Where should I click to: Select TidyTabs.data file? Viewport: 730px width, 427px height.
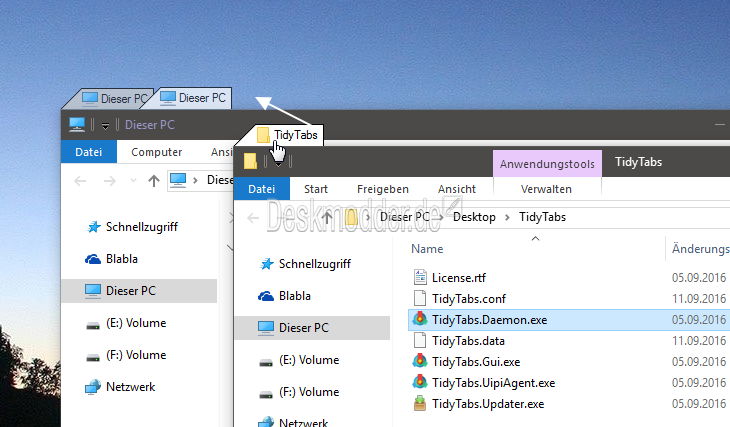click(x=468, y=341)
